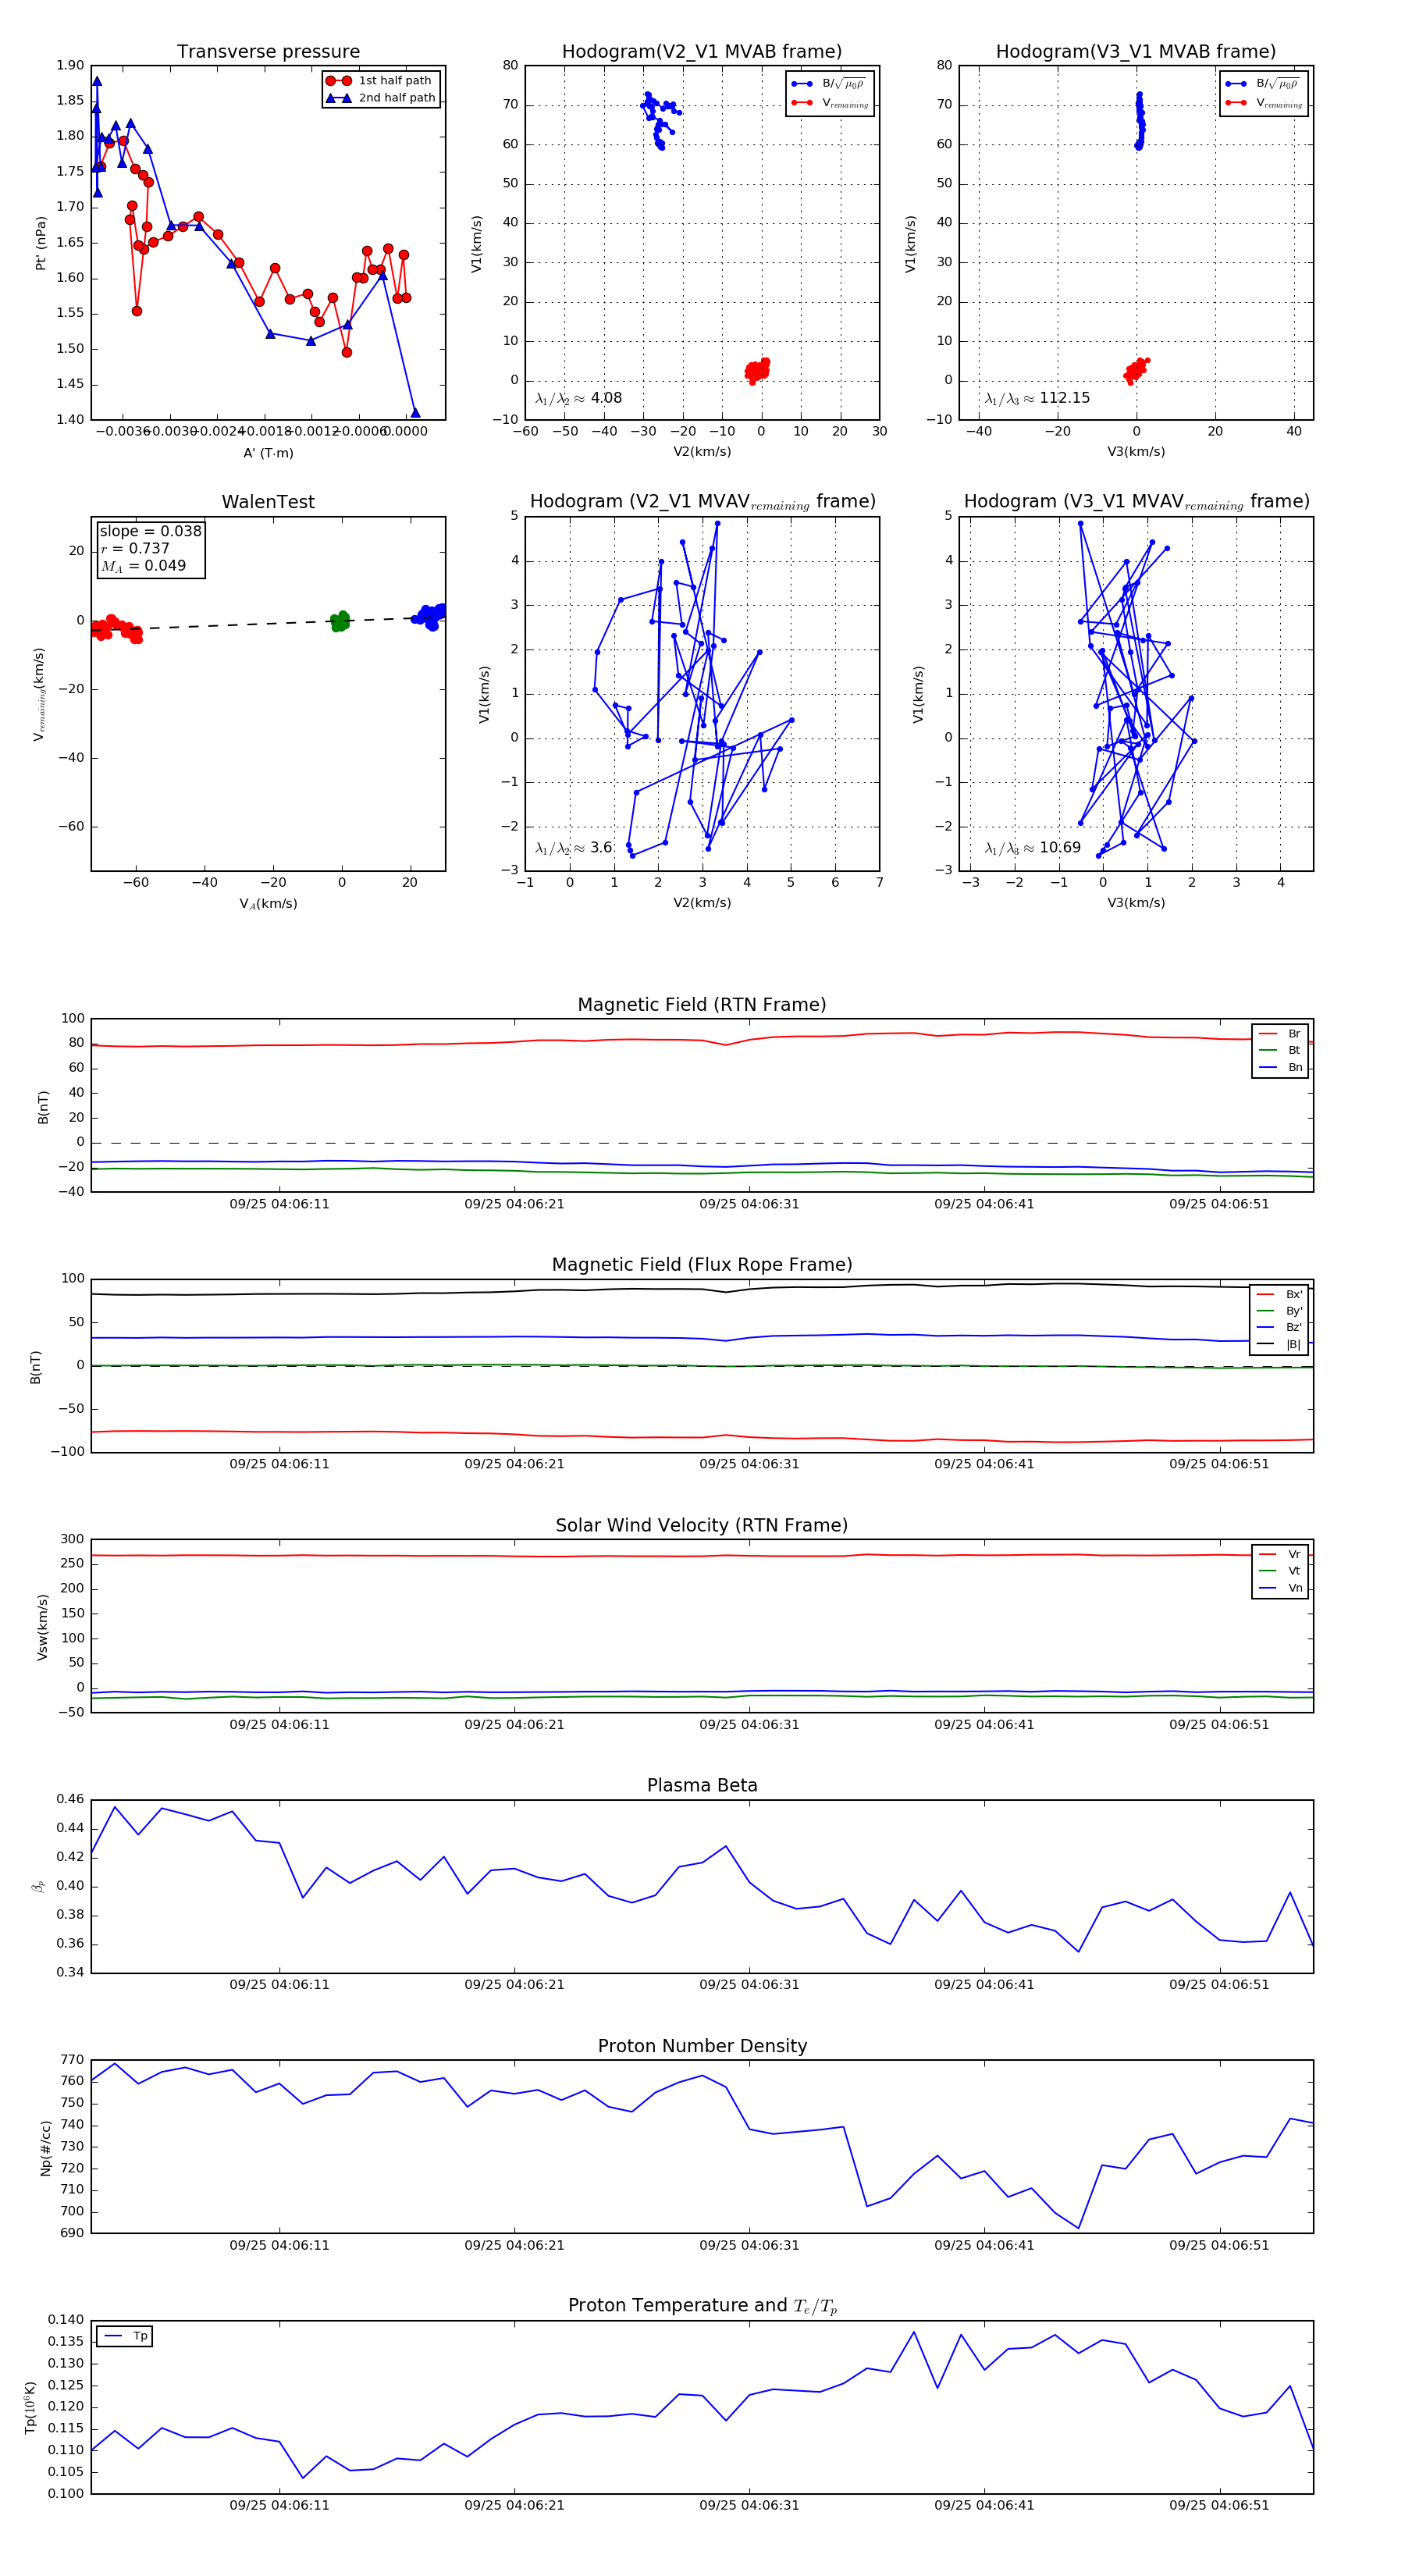Click the 'r = 0.737' annotation
The height and width of the screenshot is (2576, 1405).
pos(135,548)
